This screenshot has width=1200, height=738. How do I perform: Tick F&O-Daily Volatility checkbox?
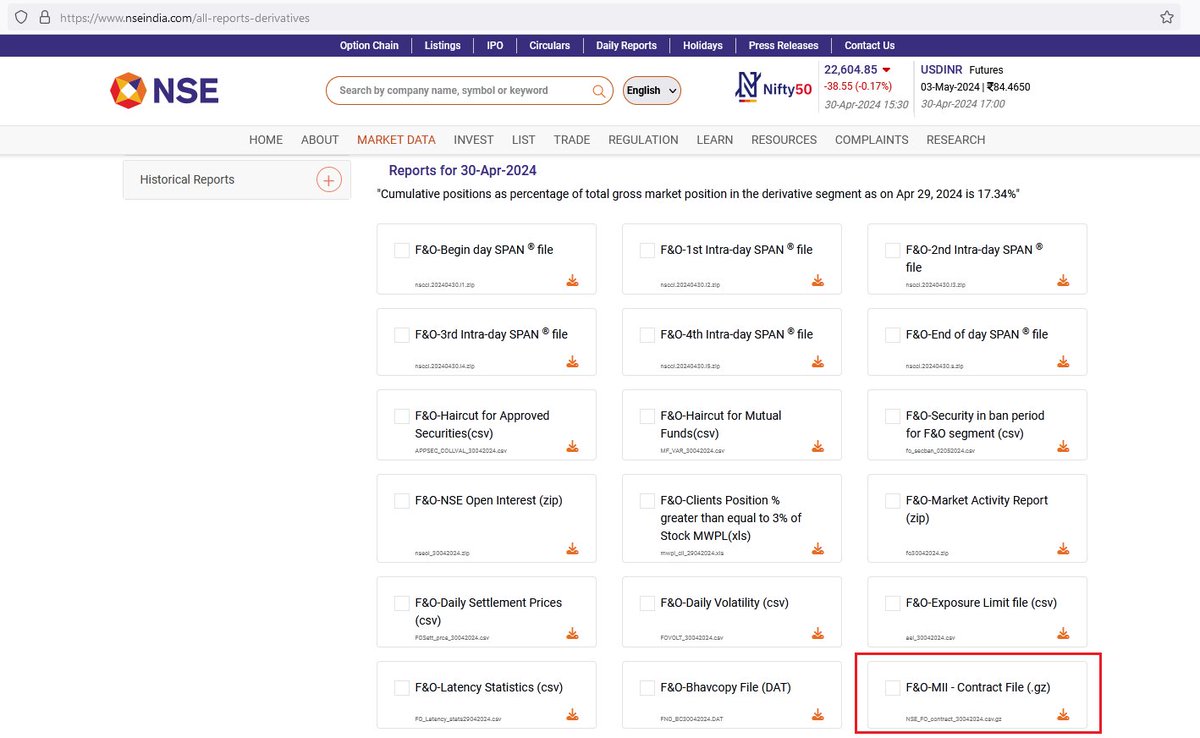point(647,603)
